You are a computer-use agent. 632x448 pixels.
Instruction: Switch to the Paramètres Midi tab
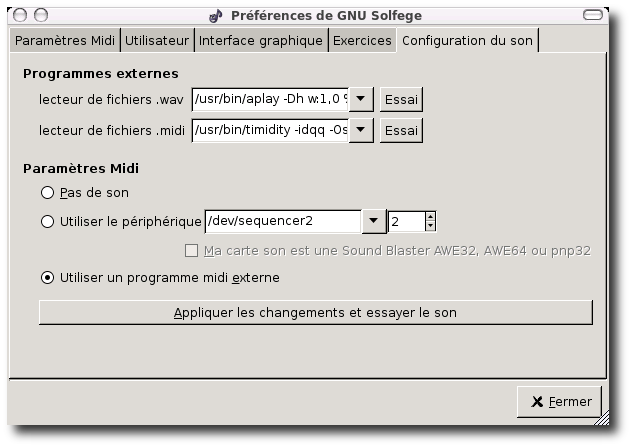click(65, 41)
